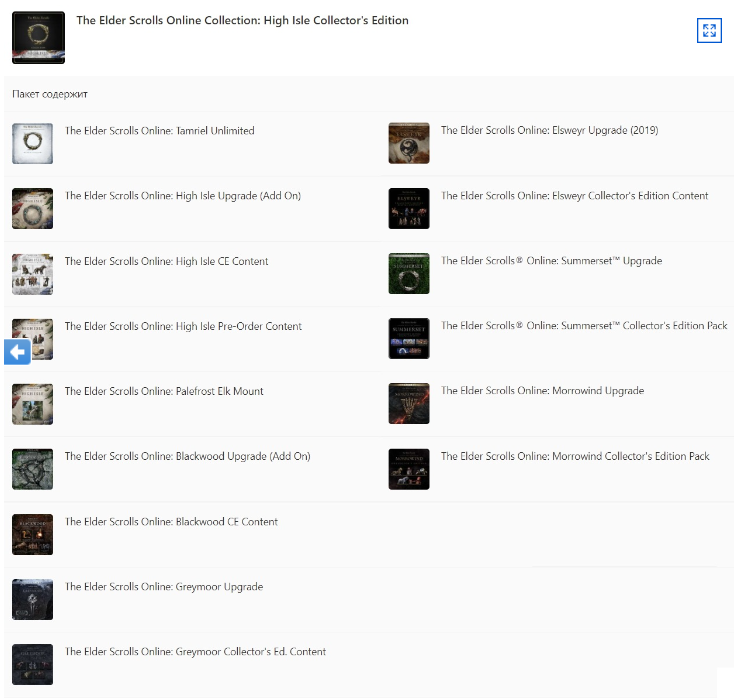Open the High Isle Upgrade (Add On) thumbnail
This screenshot has width=743, height=699.
[x=32, y=209]
